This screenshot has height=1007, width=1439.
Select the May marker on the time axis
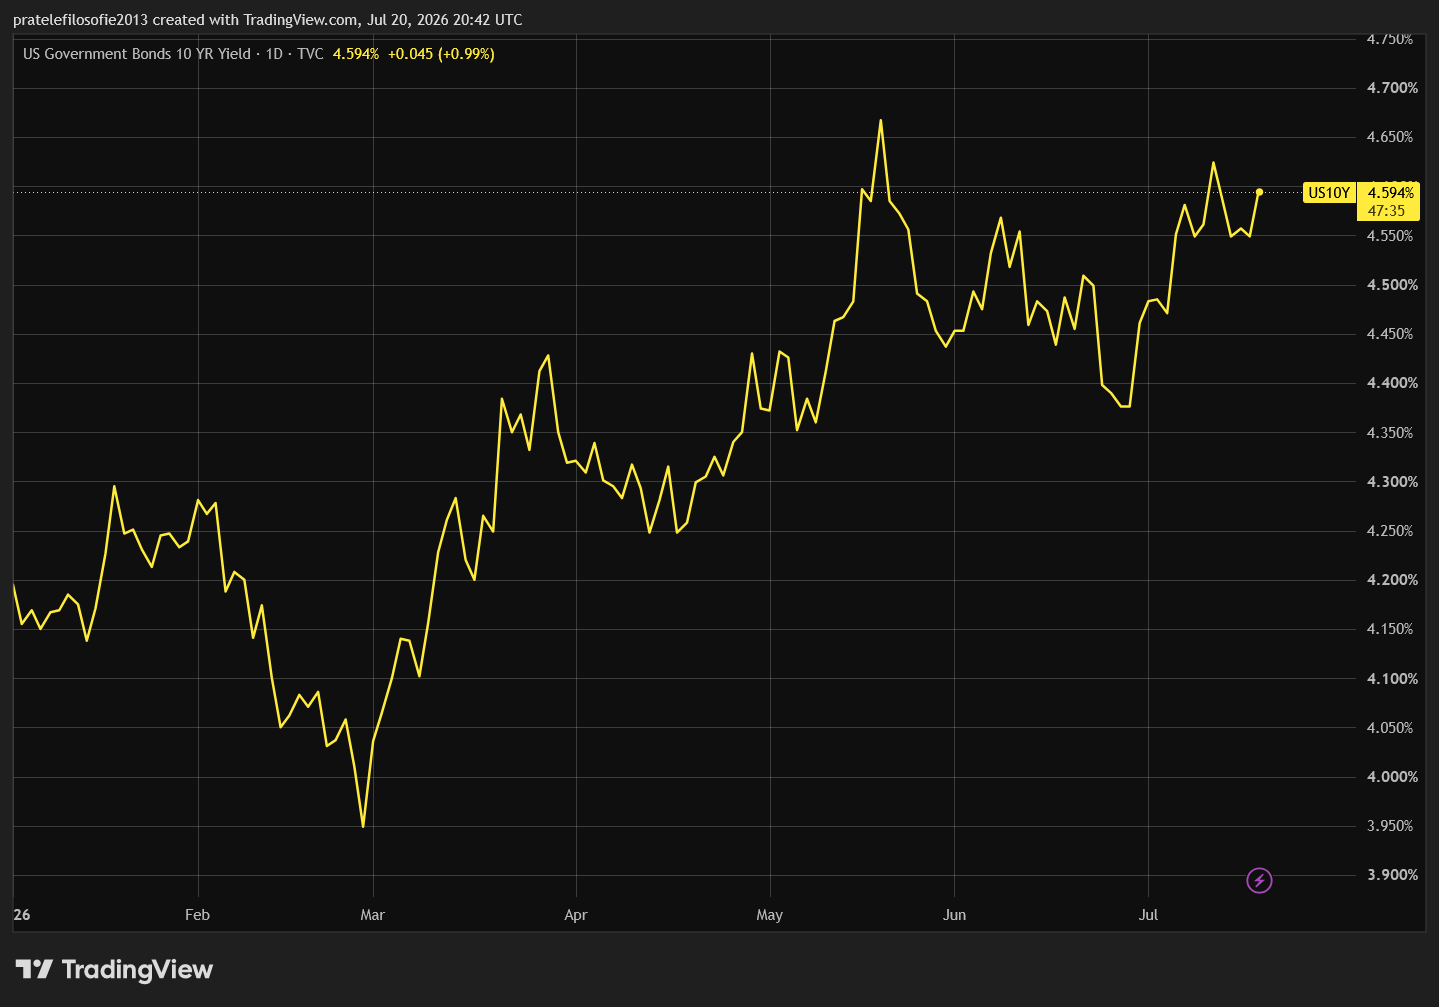[x=769, y=915]
